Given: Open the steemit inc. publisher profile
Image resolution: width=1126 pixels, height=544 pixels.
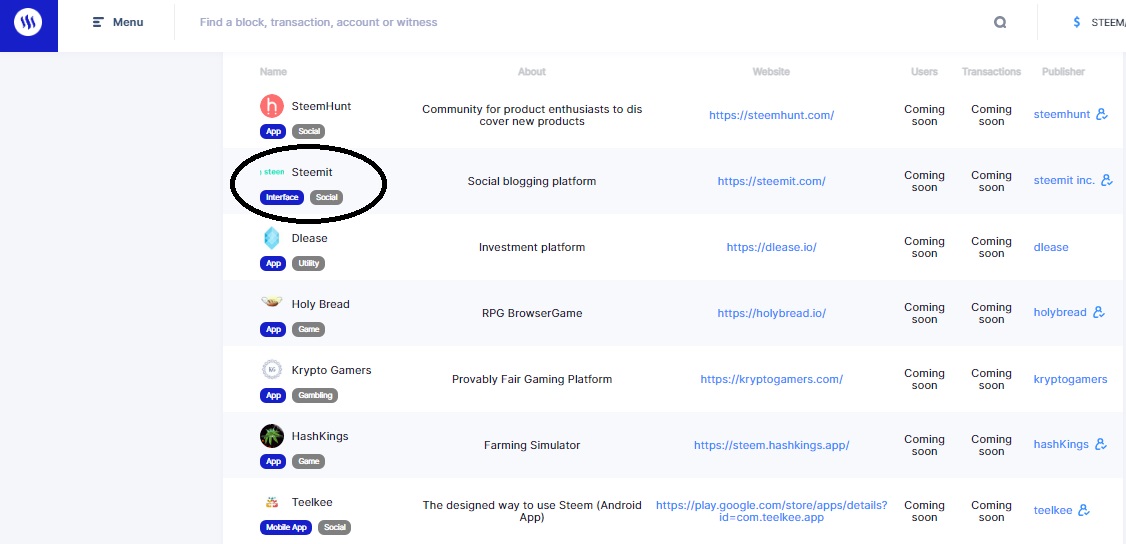Looking at the screenshot, I should 1064,180.
